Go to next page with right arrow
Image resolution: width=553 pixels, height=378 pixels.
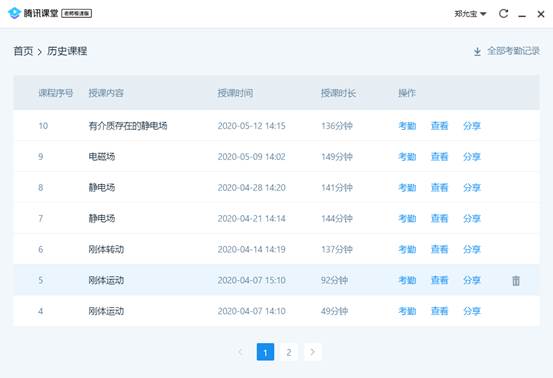click(x=312, y=352)
